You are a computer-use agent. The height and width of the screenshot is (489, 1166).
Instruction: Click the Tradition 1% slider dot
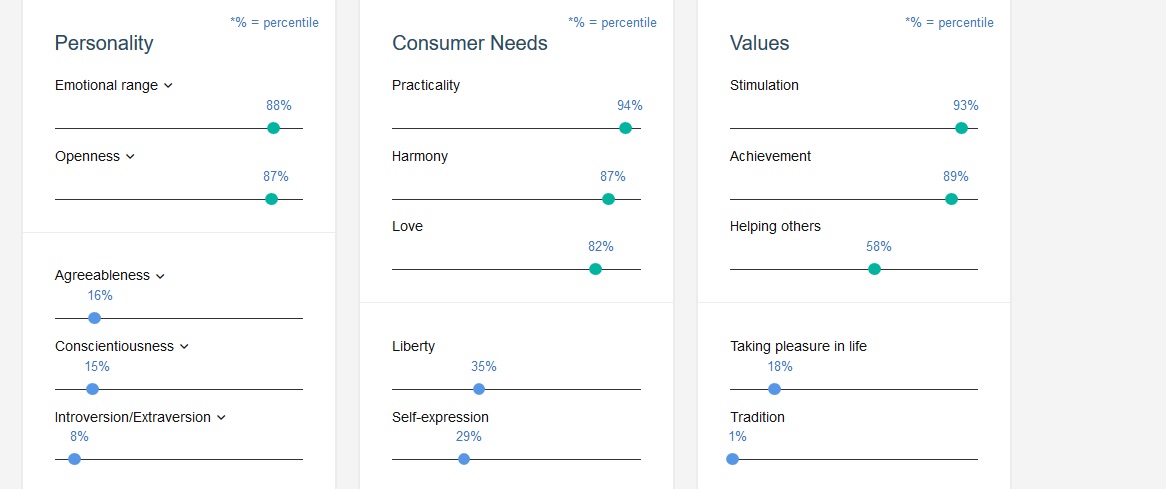[x=733, y=459]
